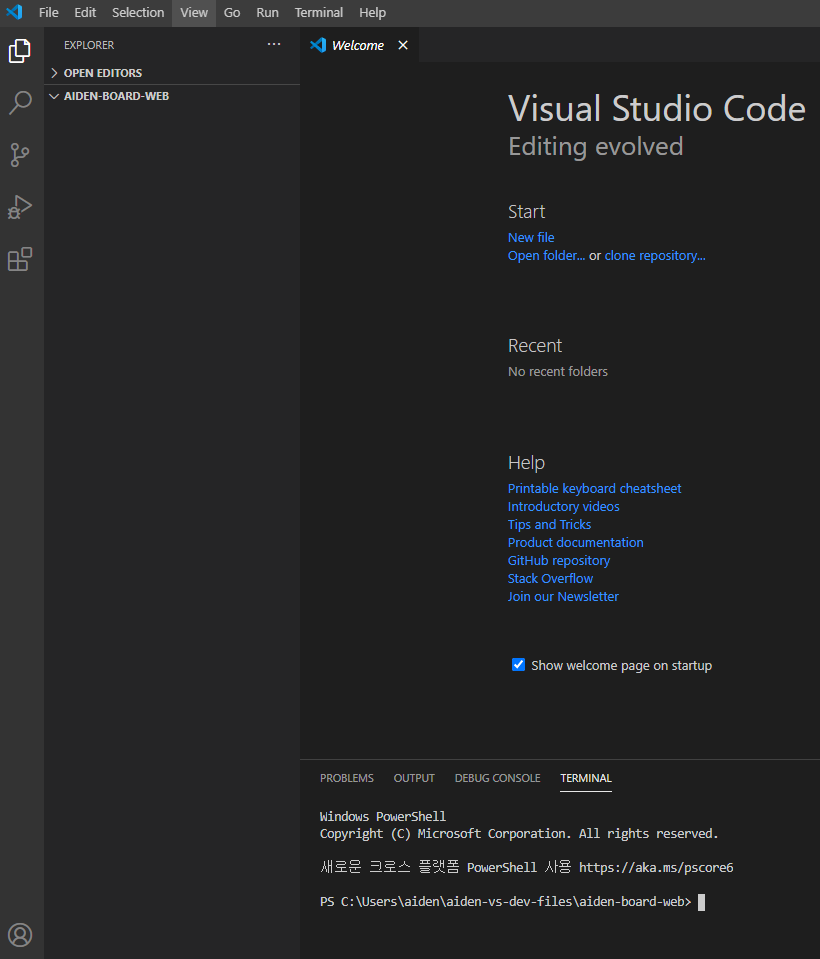The image size is (820, 959).
Task: Open the Edit menu
Action: [85, 13]
